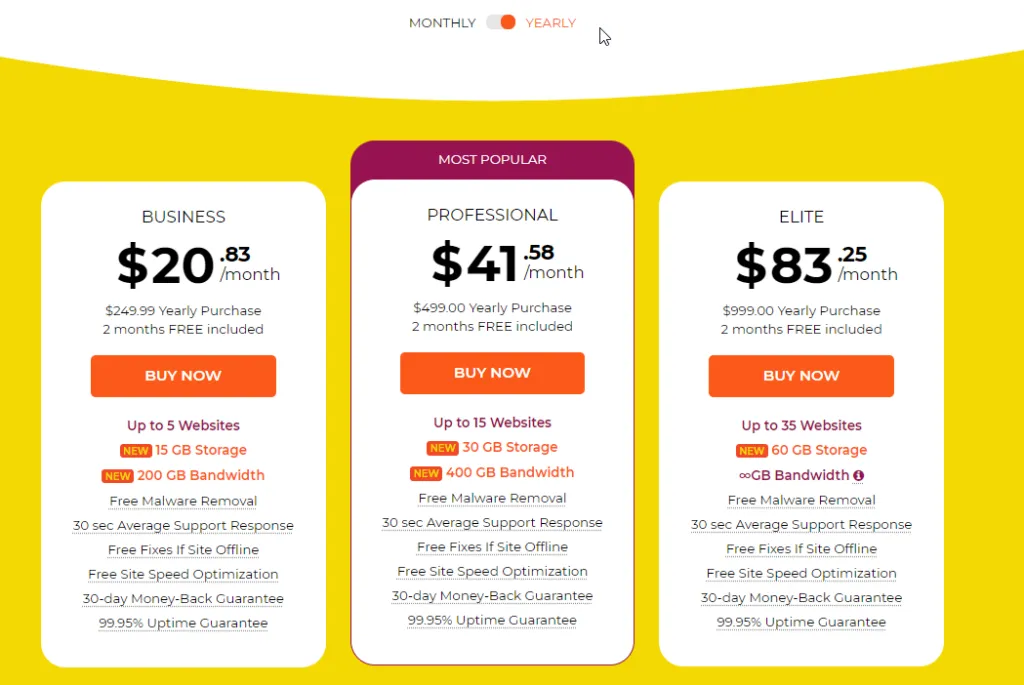
Task: Click 99.95% Uptime Guarantee in Elite plan
Action: coord(801,622)
